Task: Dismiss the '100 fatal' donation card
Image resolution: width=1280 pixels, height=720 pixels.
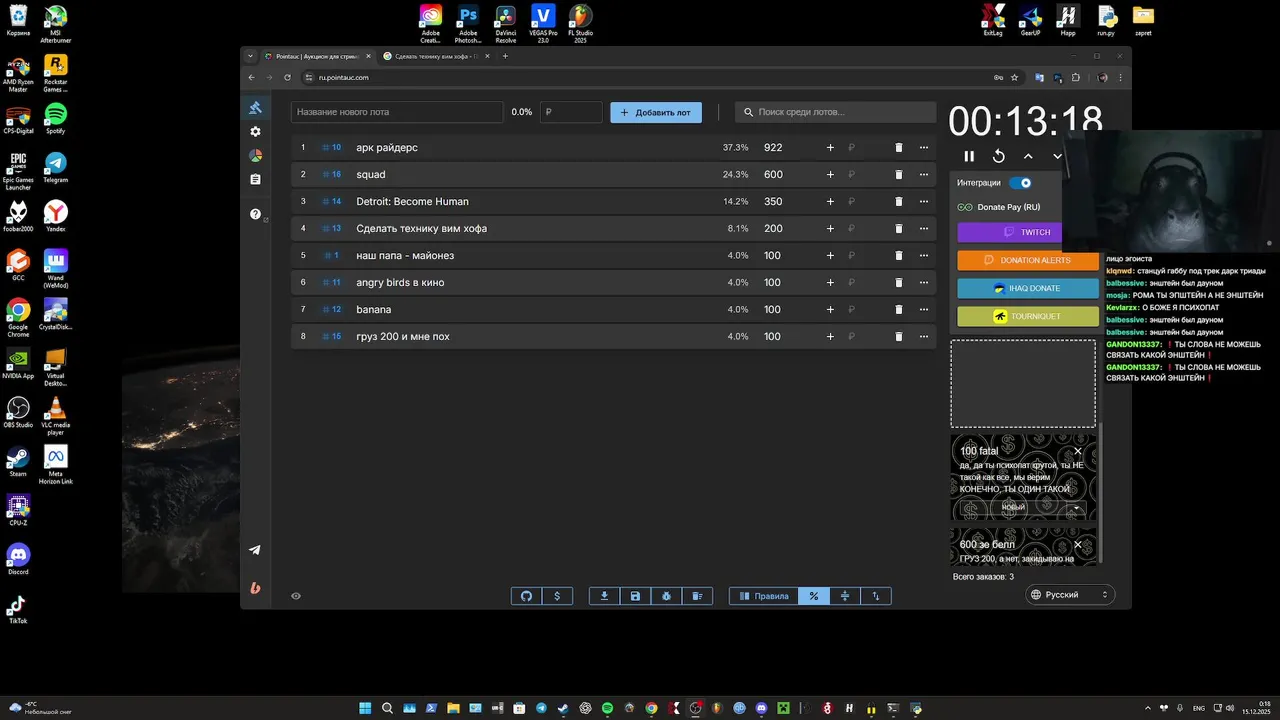Action: pos(1078,451)
